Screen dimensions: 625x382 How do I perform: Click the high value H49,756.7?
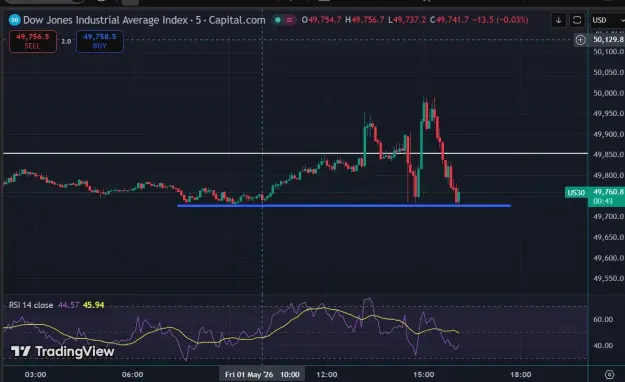[x=364, y=20]
